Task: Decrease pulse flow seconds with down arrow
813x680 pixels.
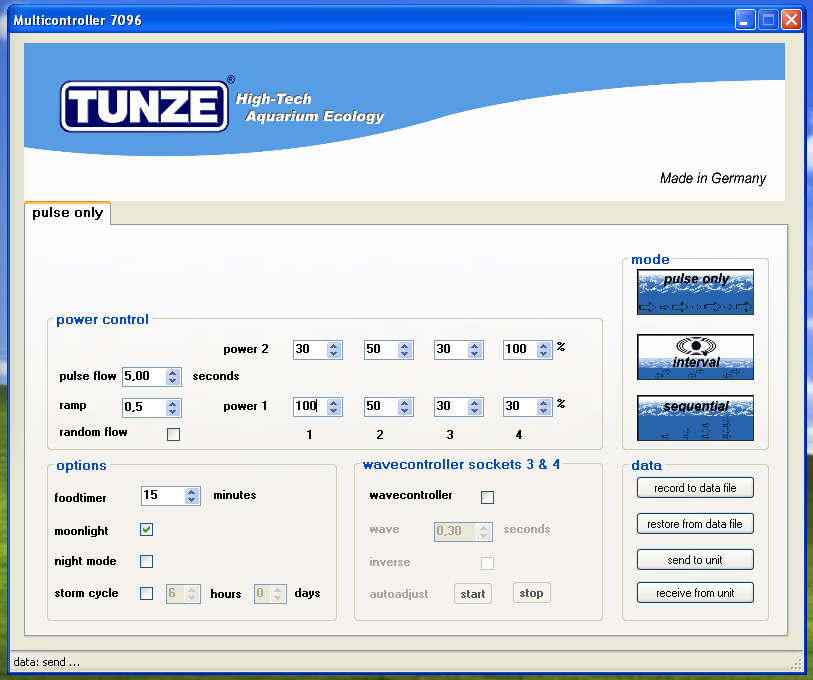Action: pos(173,381)
